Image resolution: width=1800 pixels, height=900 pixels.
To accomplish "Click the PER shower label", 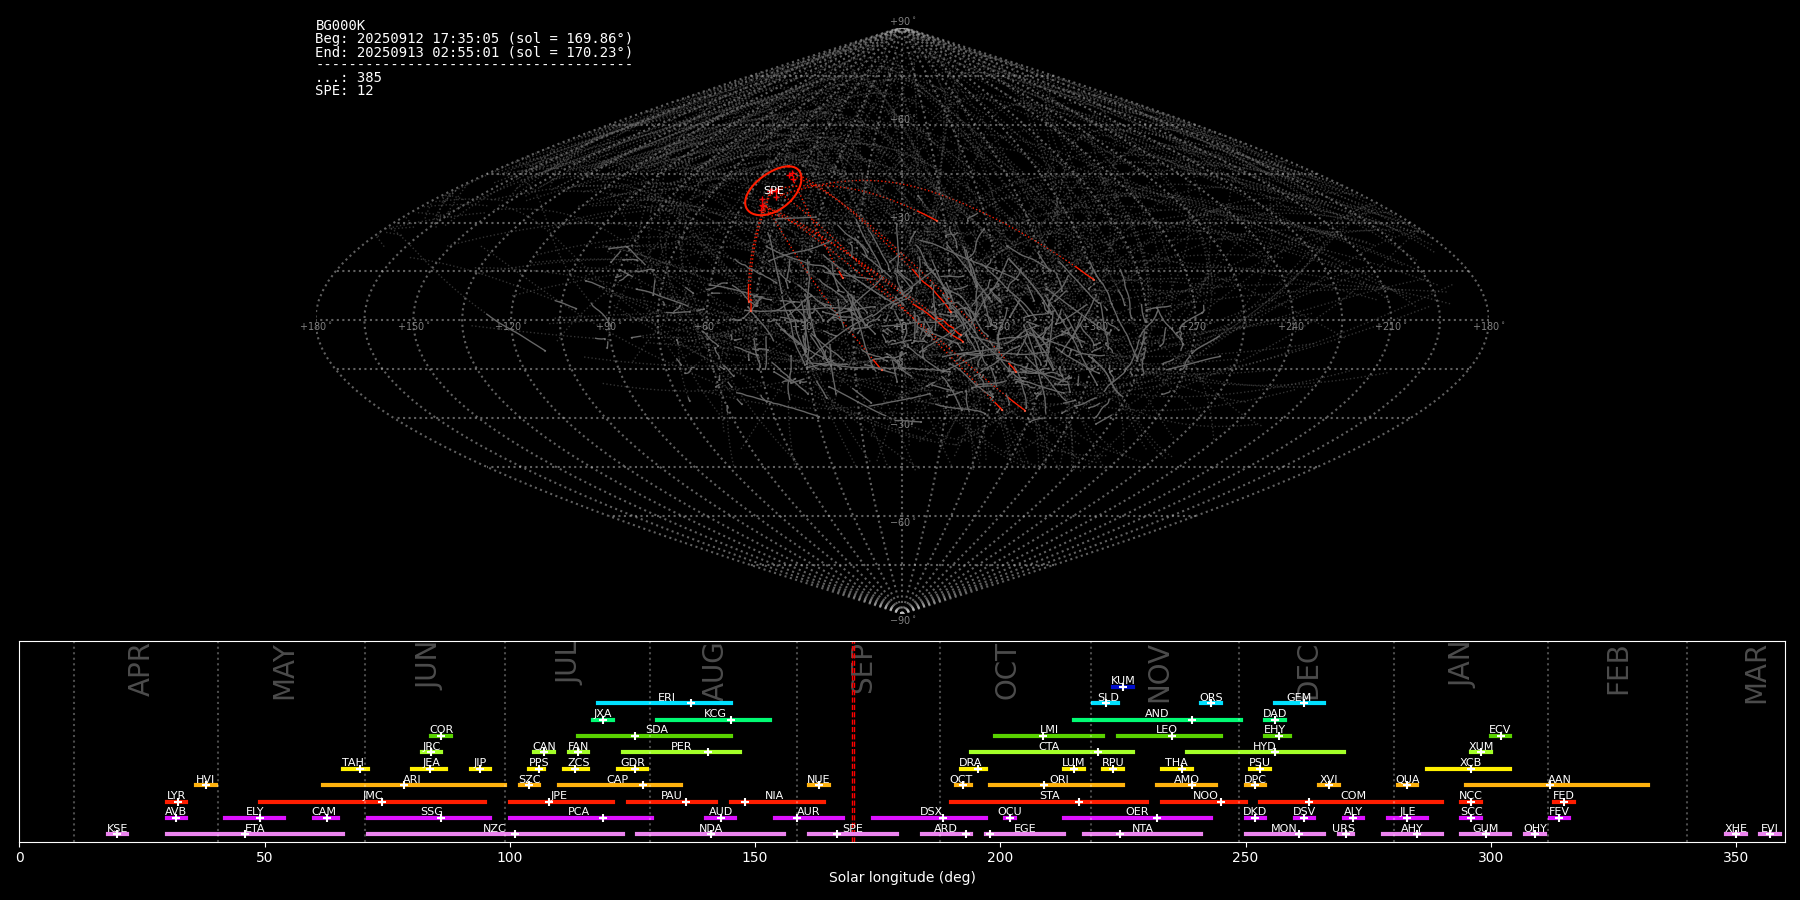I will pos(681,747).
